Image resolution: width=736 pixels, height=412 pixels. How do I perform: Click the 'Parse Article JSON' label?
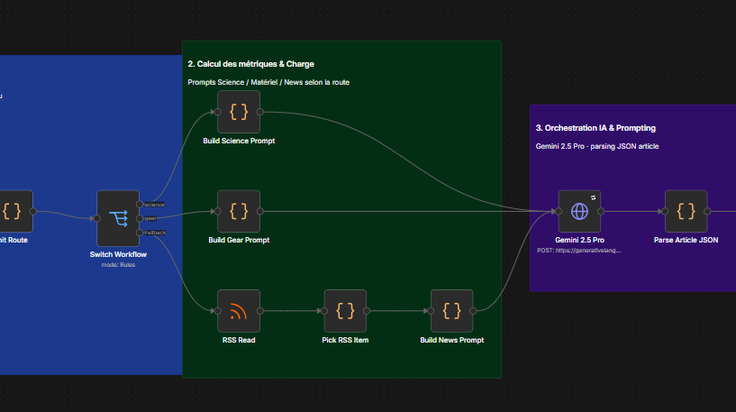(686, 240)
